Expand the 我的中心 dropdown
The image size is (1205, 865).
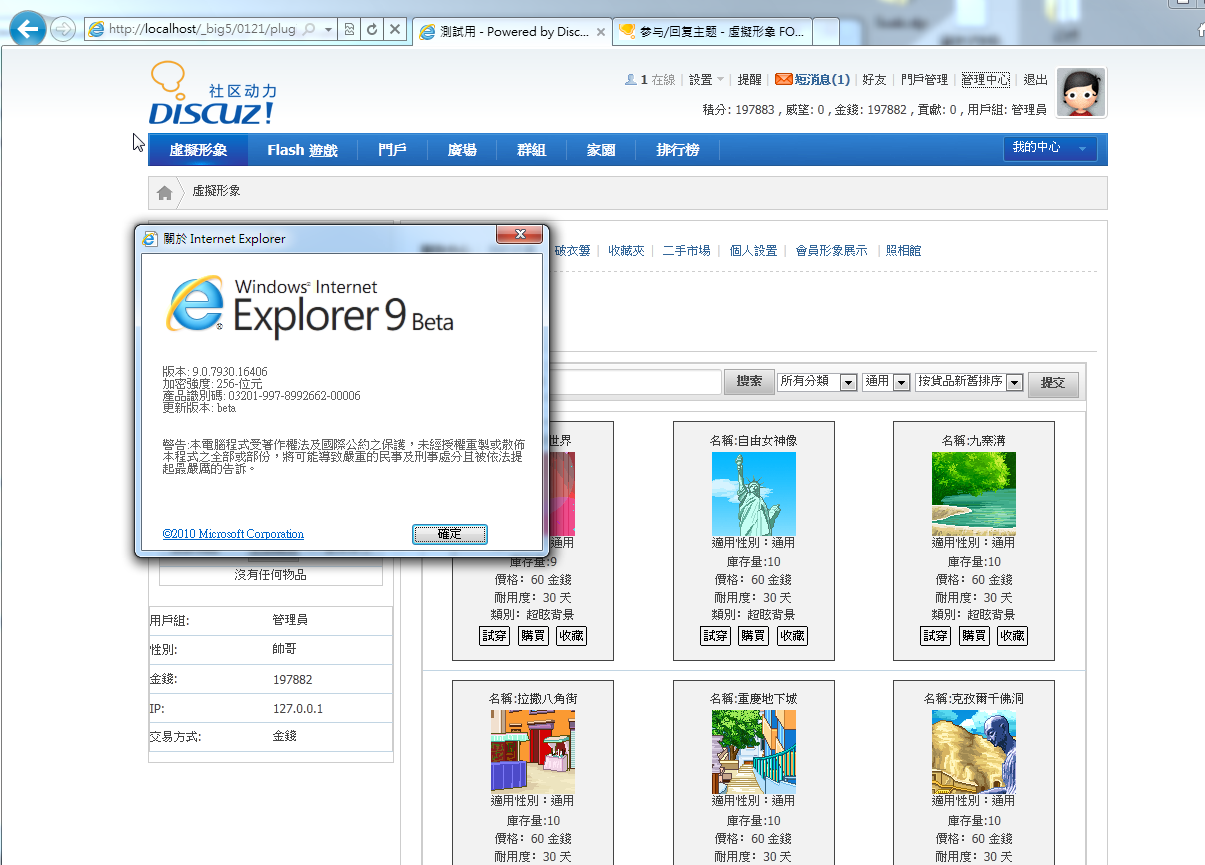[x=1050, y=148]
